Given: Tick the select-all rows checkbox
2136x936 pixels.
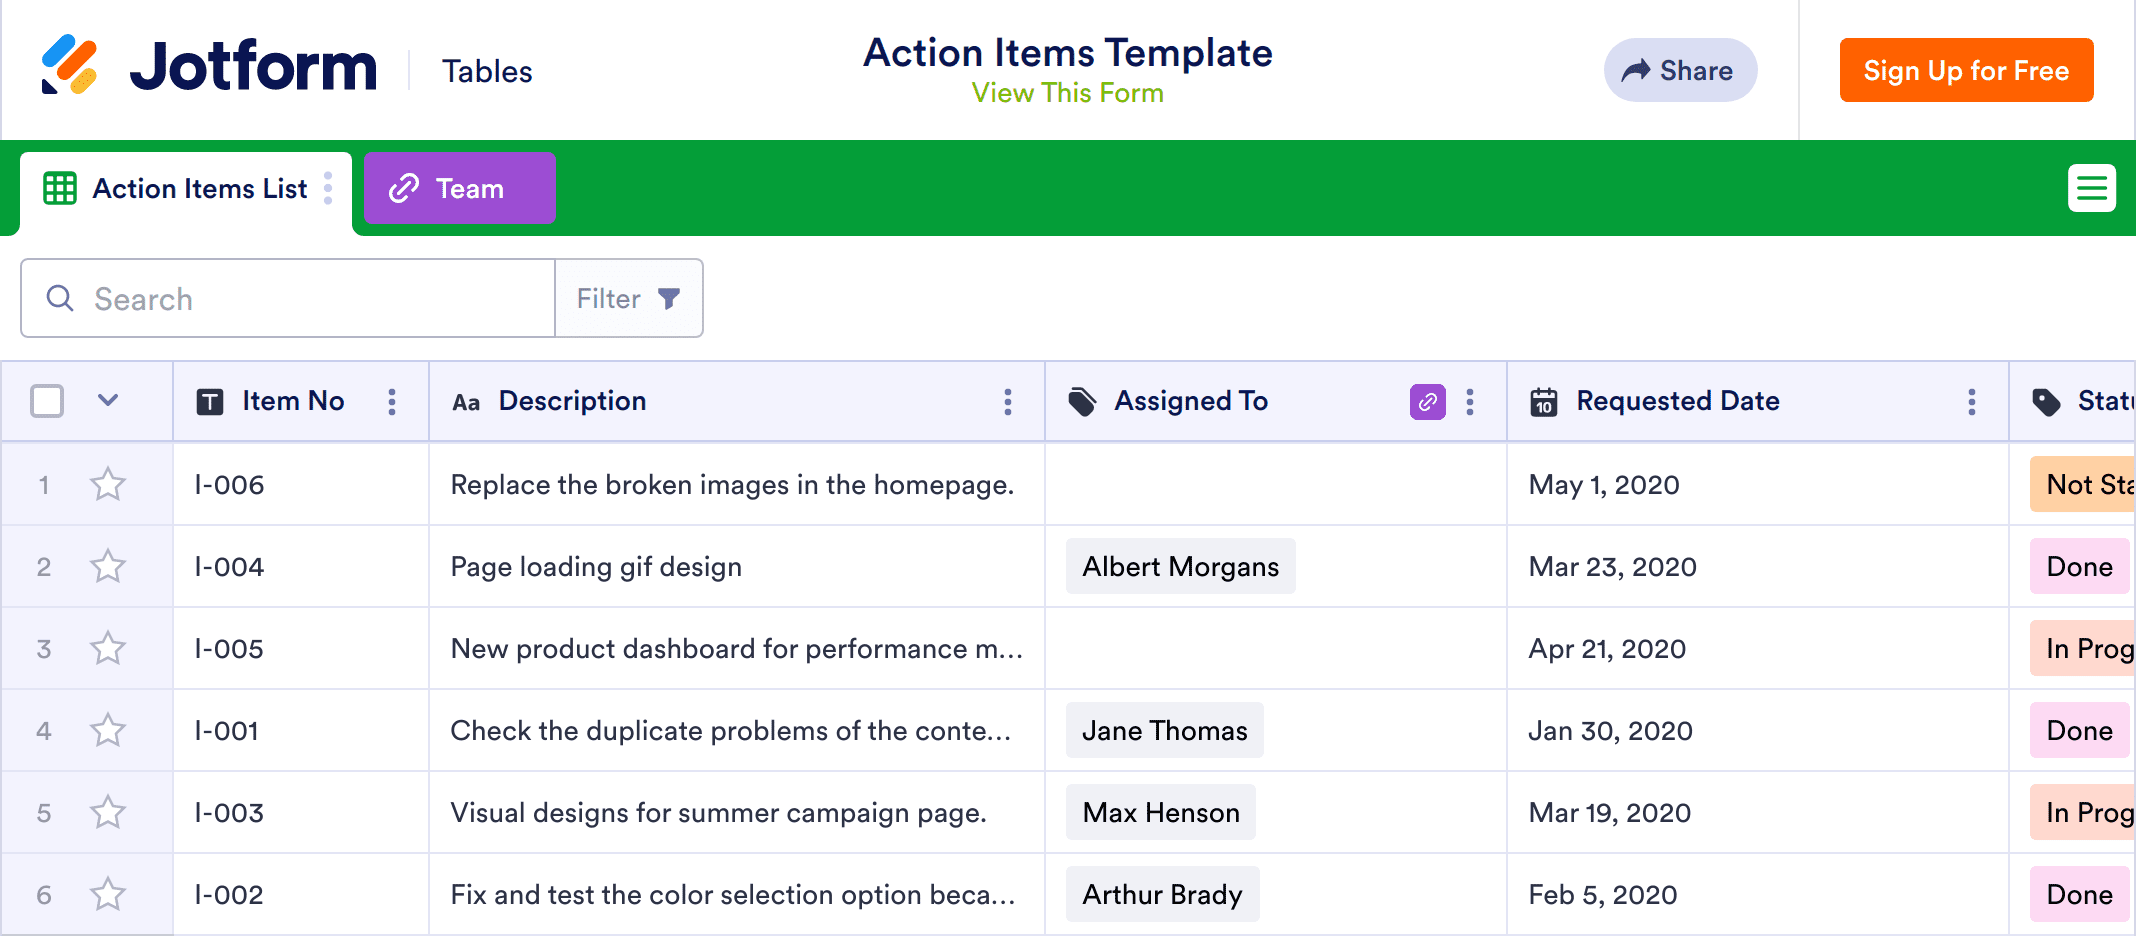Looking at the screenshot, I should click(47, 402).
